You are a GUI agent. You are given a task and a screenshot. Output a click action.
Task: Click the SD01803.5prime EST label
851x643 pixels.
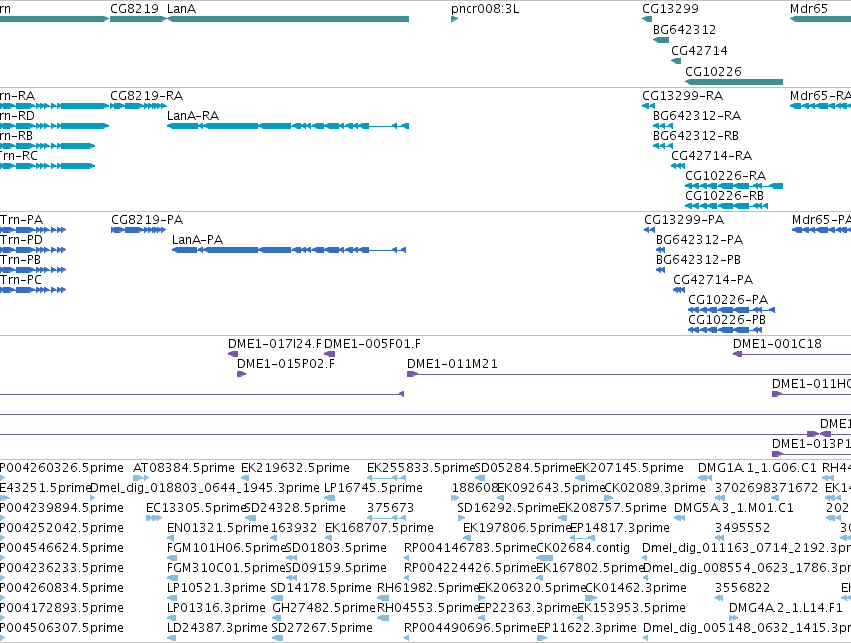click(336, 548)
